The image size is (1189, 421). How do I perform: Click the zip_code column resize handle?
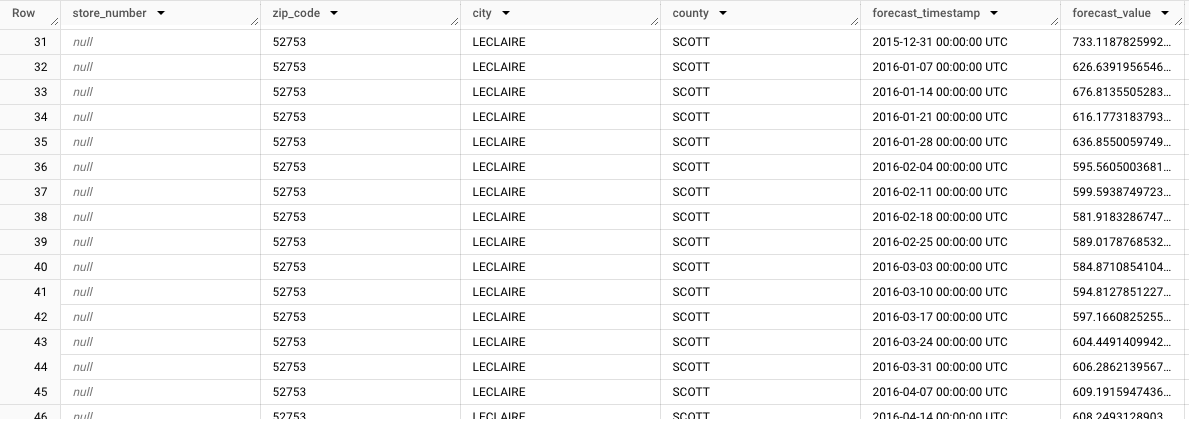456,22
